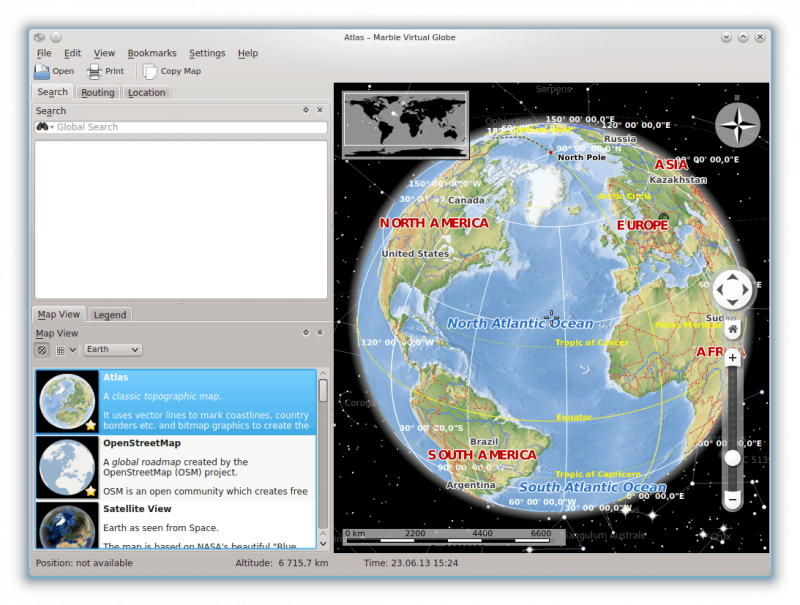800x605 pixels.
Task: Click the bottom scroll-down arrow of theme list
Action: pyautogui.click(x=323, y=544)
